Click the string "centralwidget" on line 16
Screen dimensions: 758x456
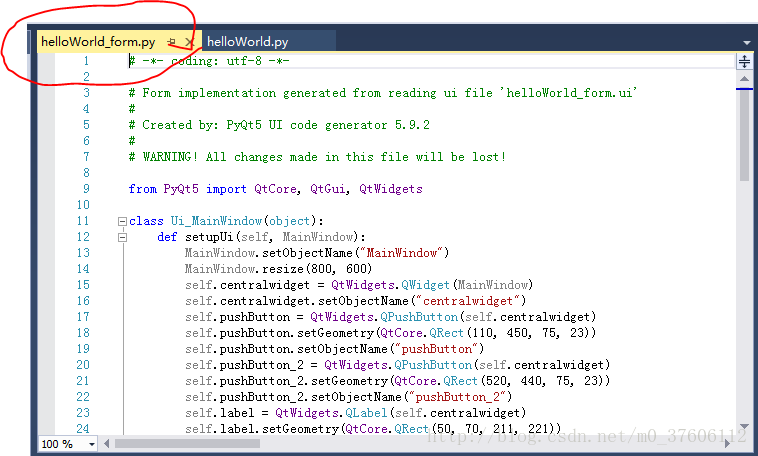tap(467, 301)
